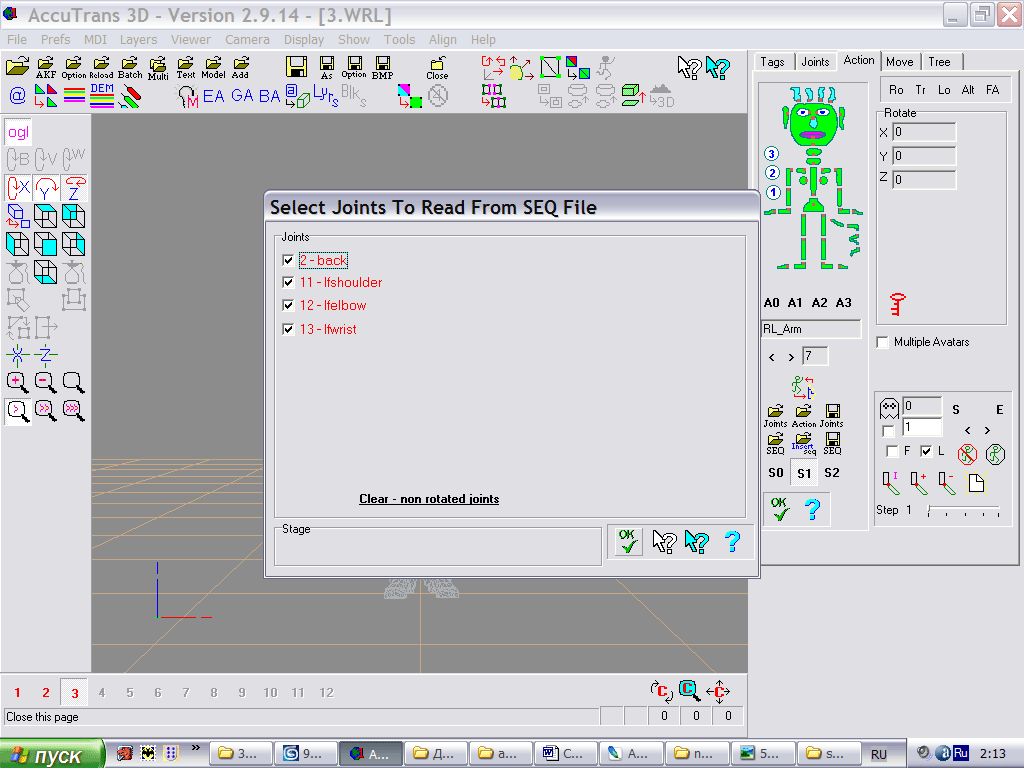Image resolution: width=1024 pixels, height=768 pixels.
Task: Click the Ro mode button
Action: click(x=896, y=90)
